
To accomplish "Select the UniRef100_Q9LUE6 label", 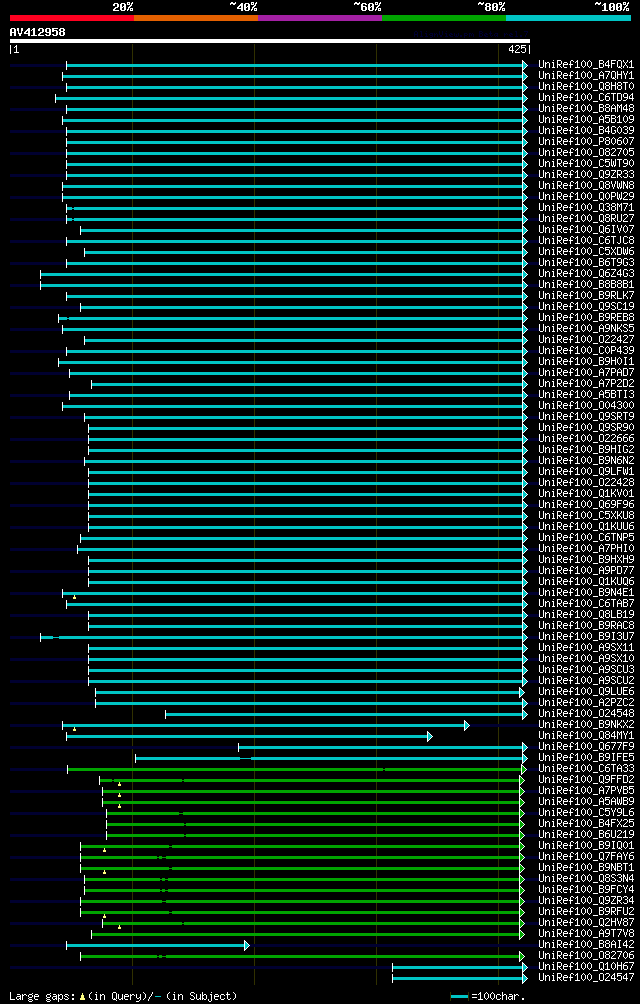I will 586,692.
